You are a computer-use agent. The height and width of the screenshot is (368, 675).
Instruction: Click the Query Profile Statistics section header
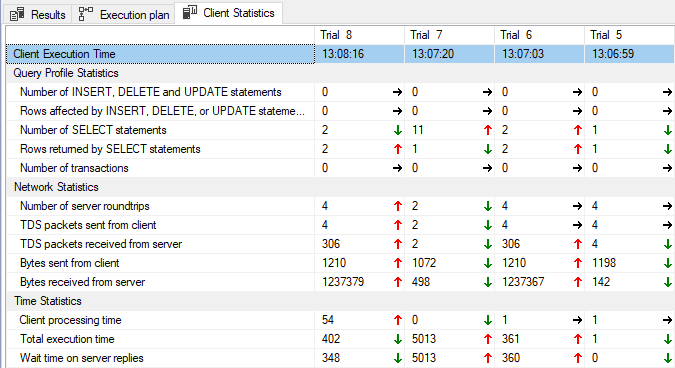pos(66,73)
